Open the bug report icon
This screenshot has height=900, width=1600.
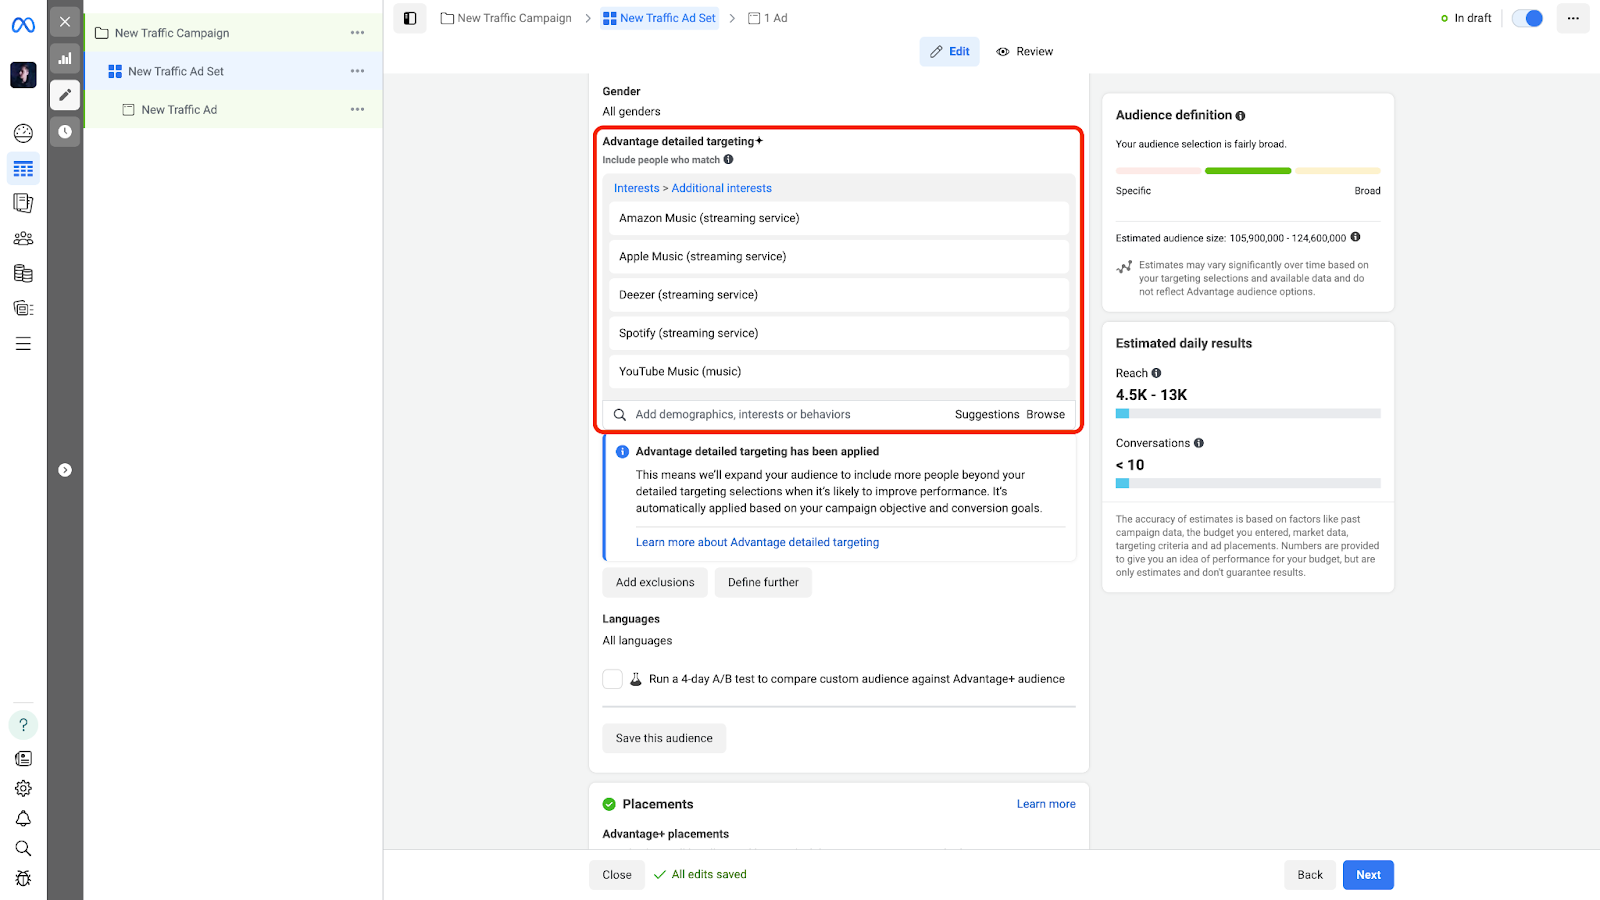click(x=23, y=879)
